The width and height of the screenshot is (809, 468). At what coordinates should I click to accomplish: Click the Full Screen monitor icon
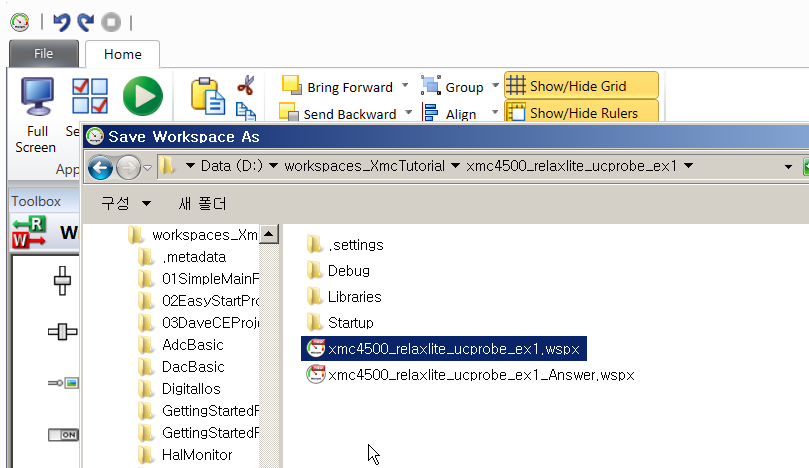tap(37, 96)
